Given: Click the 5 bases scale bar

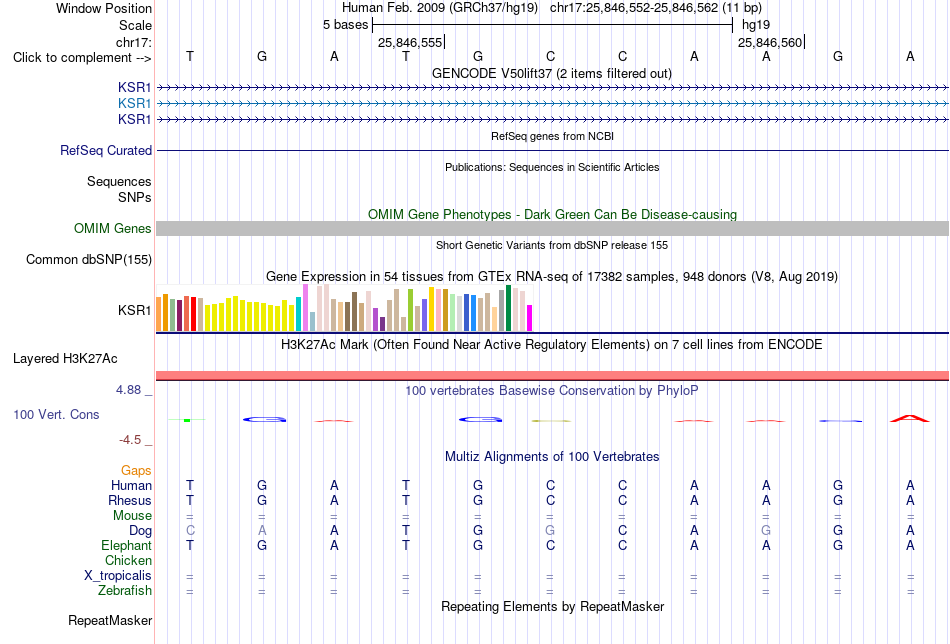Looking at the screenshot, I should pos(553,25).
